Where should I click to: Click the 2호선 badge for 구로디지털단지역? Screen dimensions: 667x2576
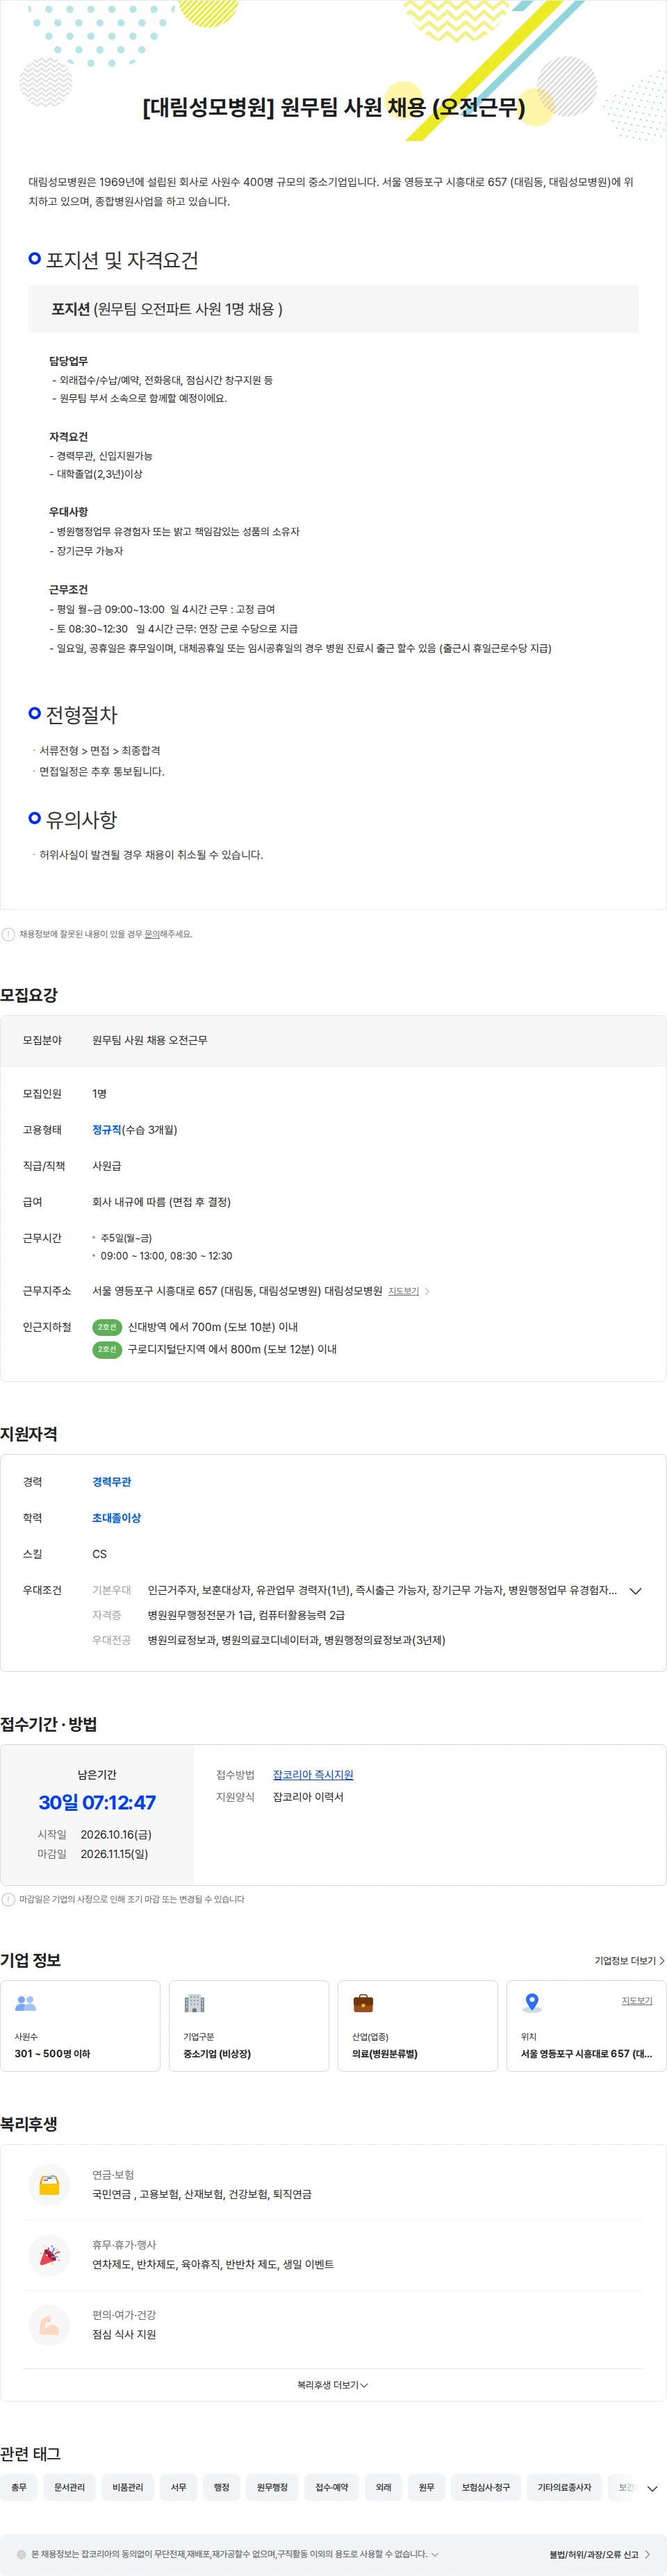coord(107,1349)
